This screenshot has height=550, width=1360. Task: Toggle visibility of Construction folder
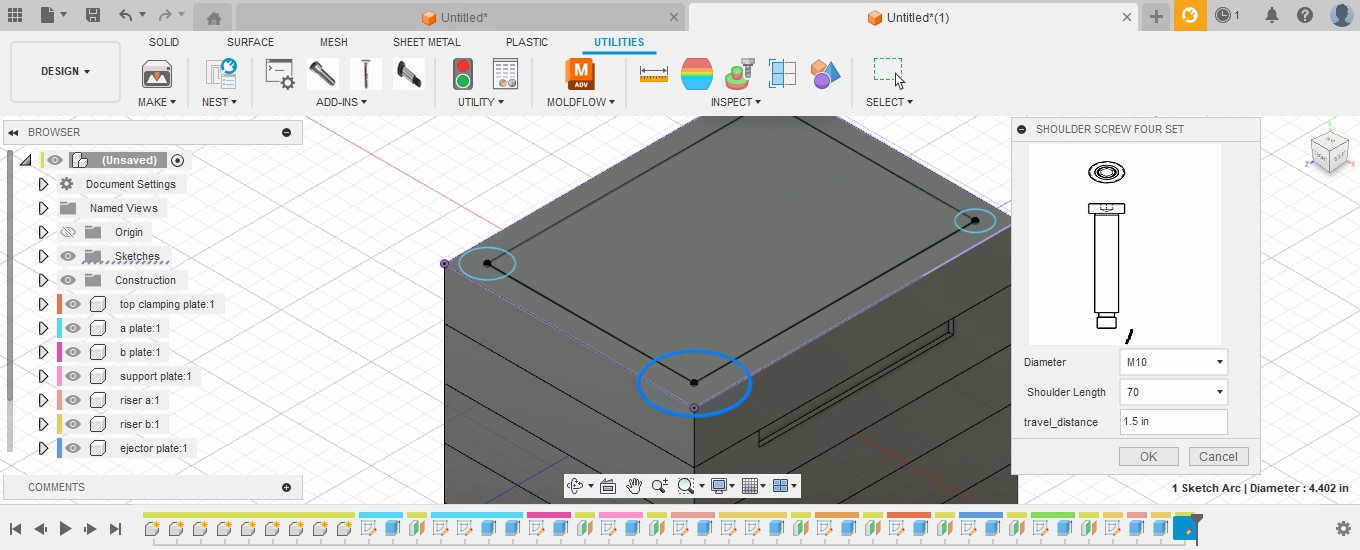click(68, 280)
